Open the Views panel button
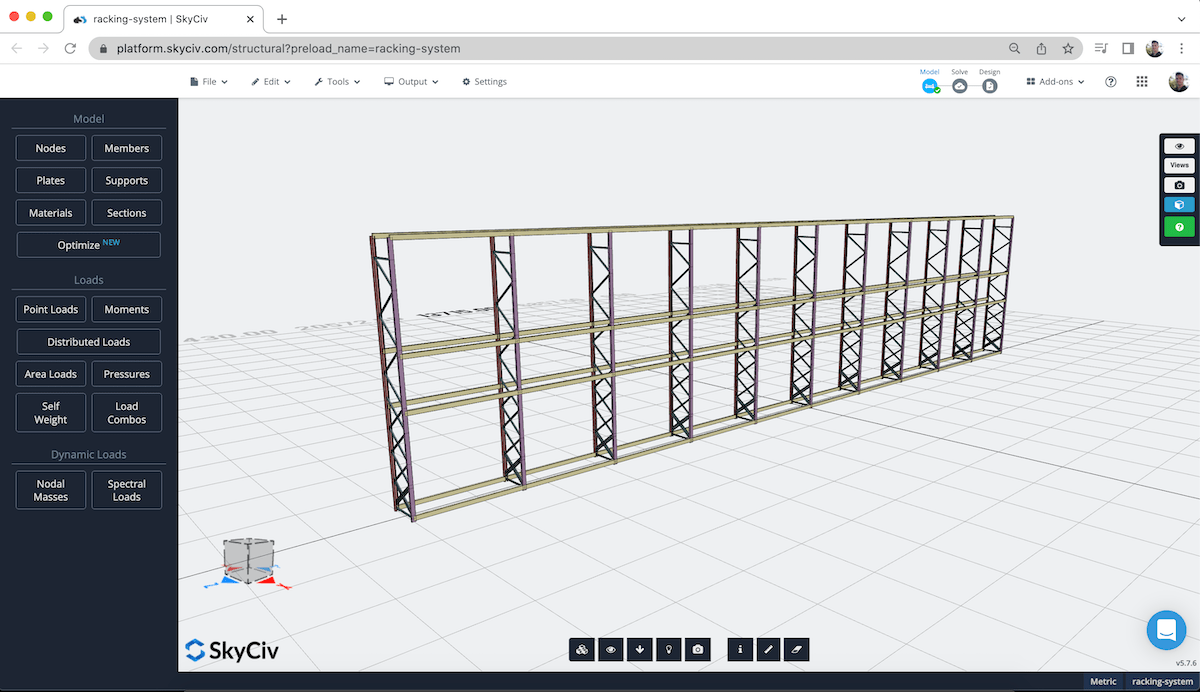 coord(1179,165)
